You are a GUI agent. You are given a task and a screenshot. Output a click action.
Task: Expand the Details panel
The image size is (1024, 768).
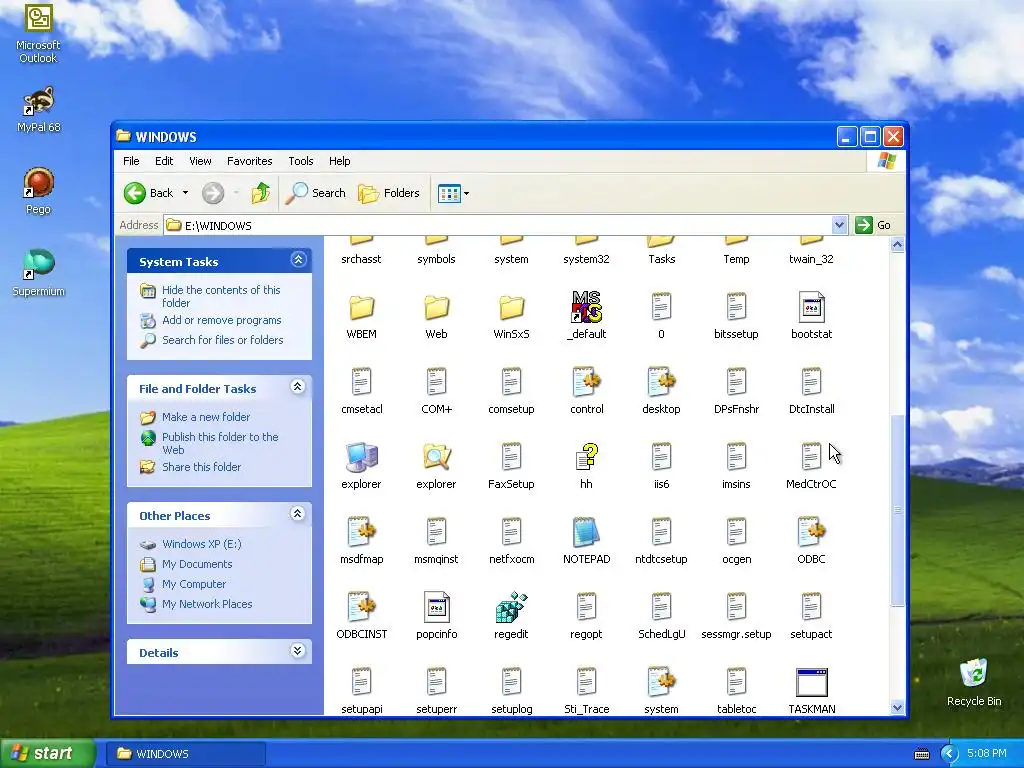[298, 650]
